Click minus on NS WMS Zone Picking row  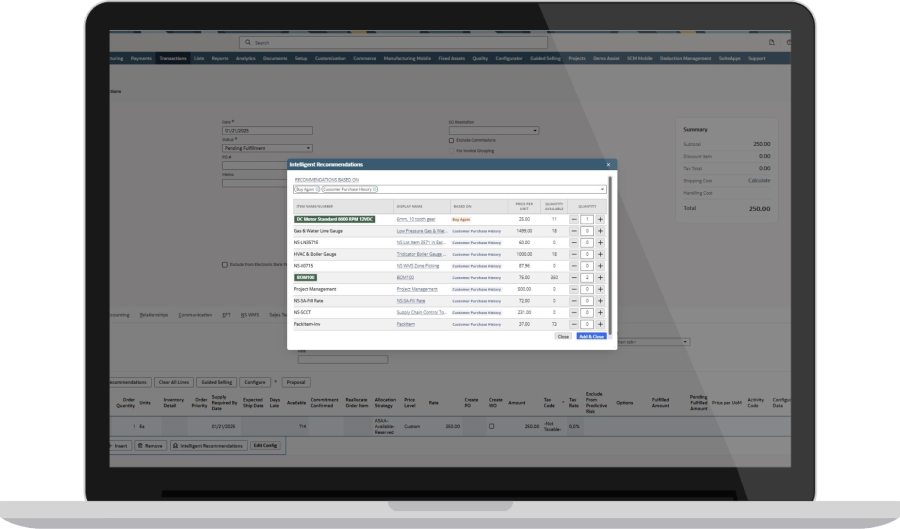tap(573, 266)
